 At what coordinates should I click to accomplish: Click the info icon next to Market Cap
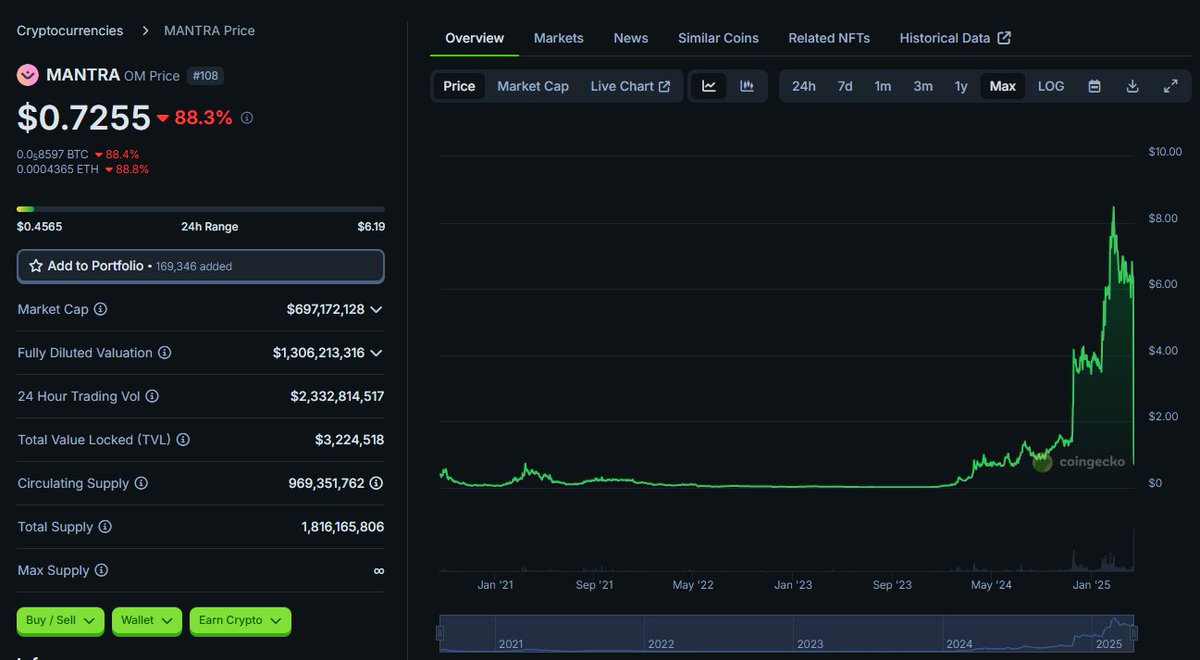pyautogui.click(x=99, y=309)
